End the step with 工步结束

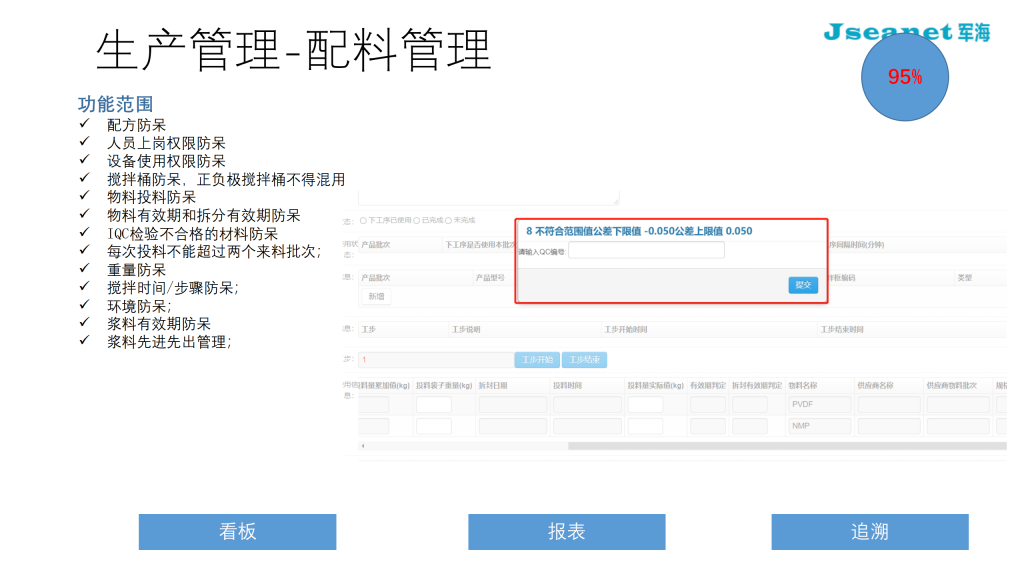click(584, 360)
